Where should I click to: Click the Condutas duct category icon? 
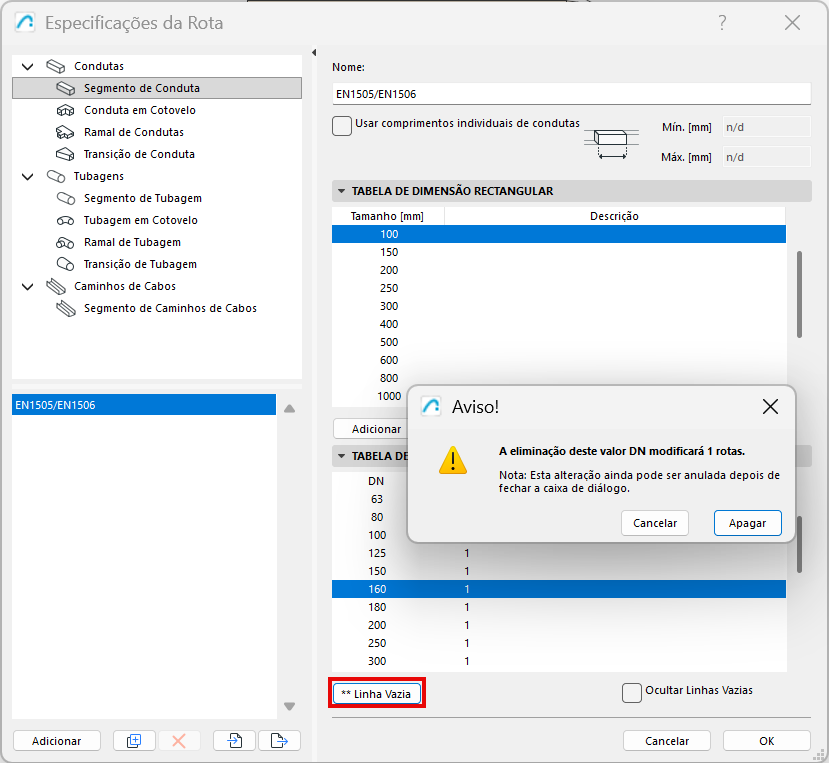pyautogui.click(x=56, y=66)
